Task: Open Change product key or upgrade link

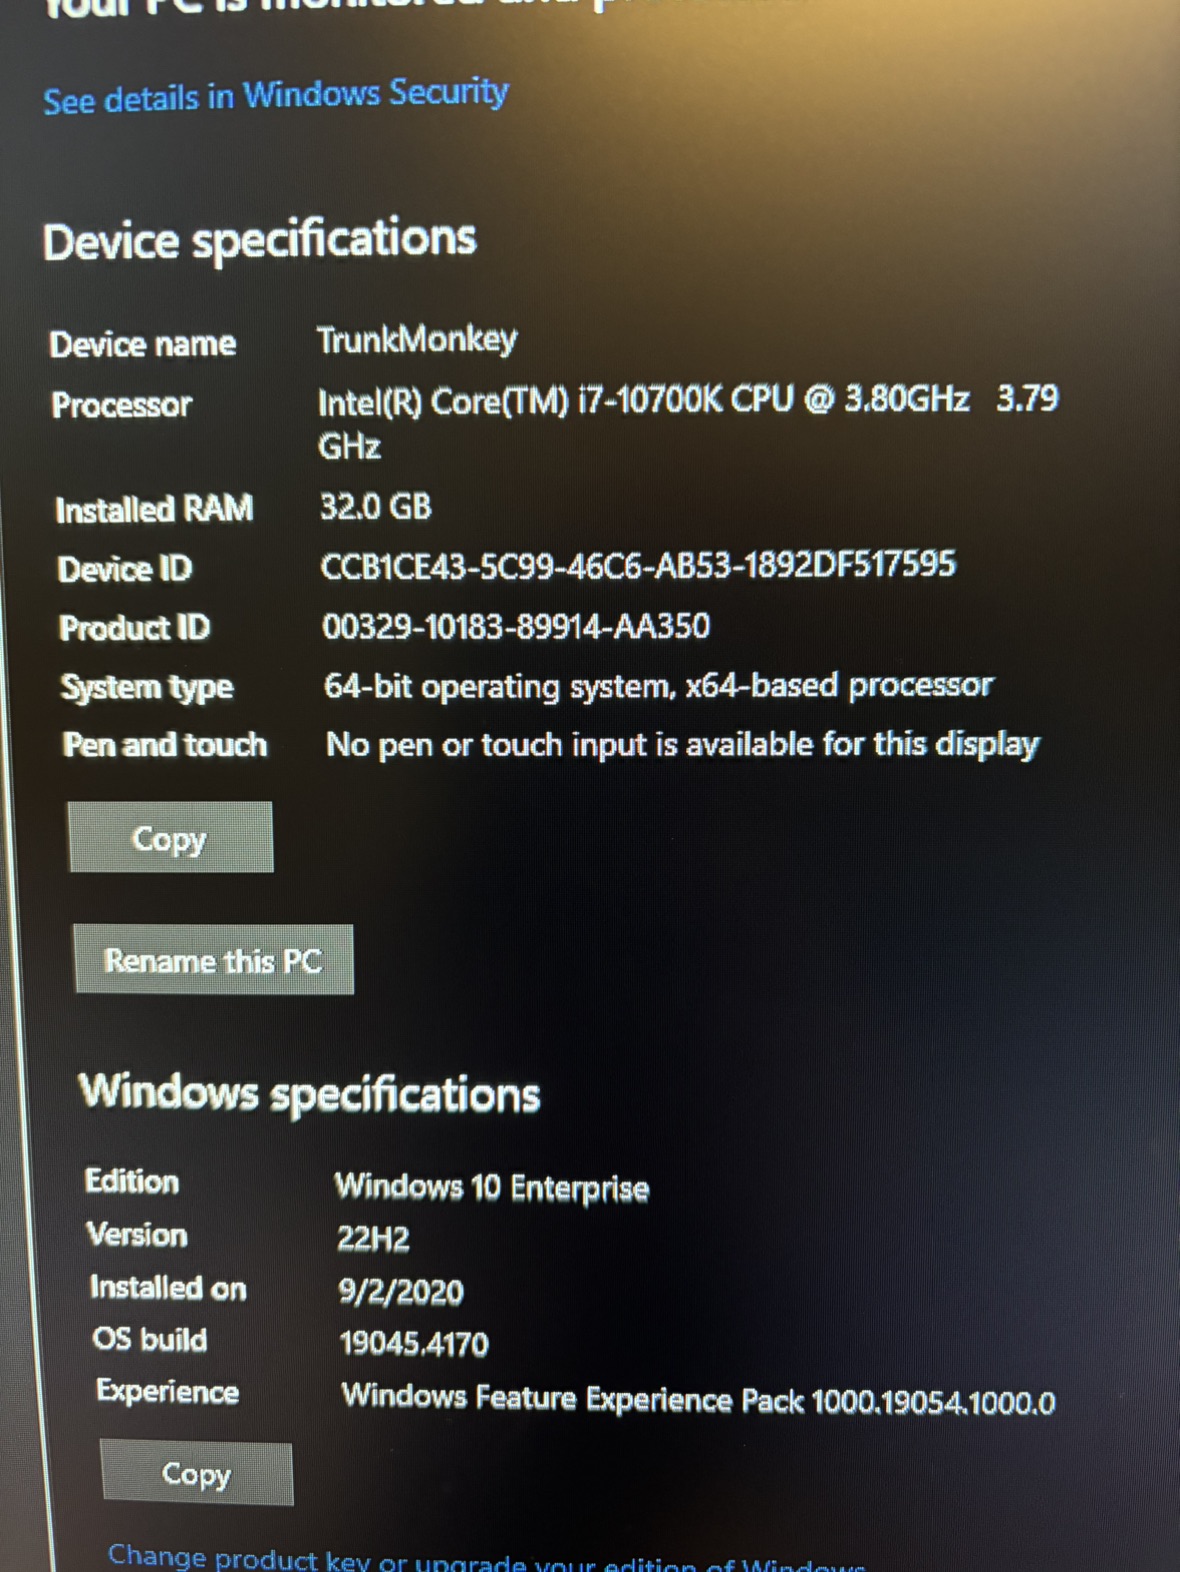Action: click(x=486, y=1558)
